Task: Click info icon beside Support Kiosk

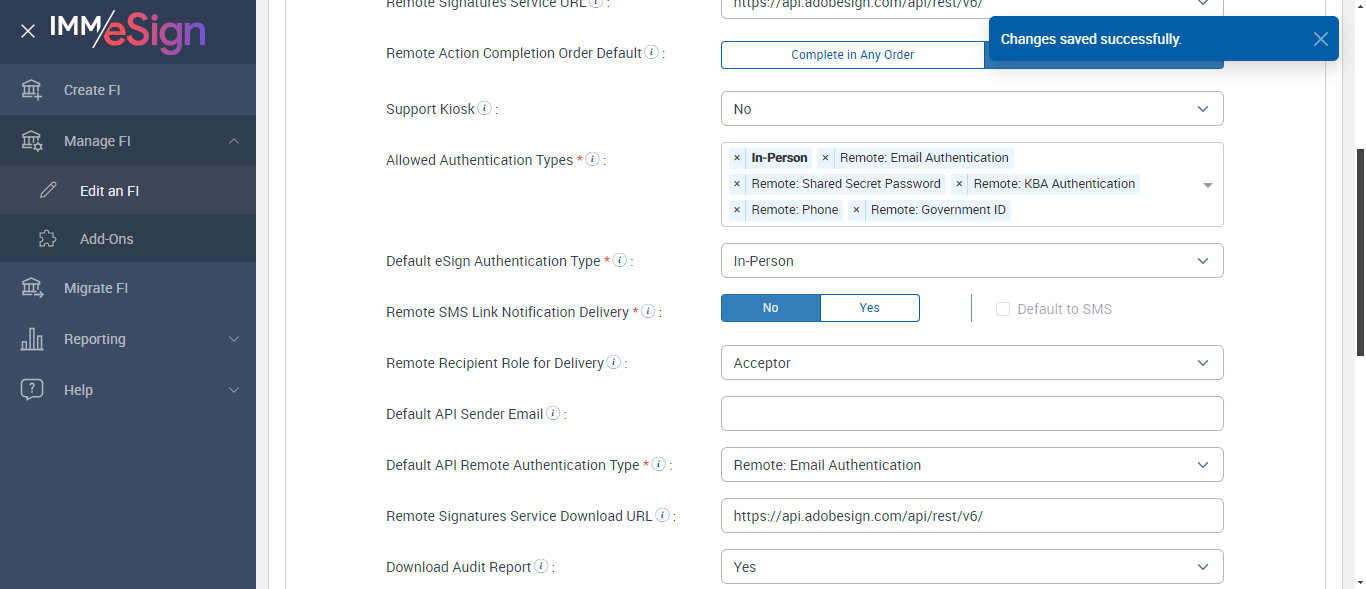Action: click(485, 108)
